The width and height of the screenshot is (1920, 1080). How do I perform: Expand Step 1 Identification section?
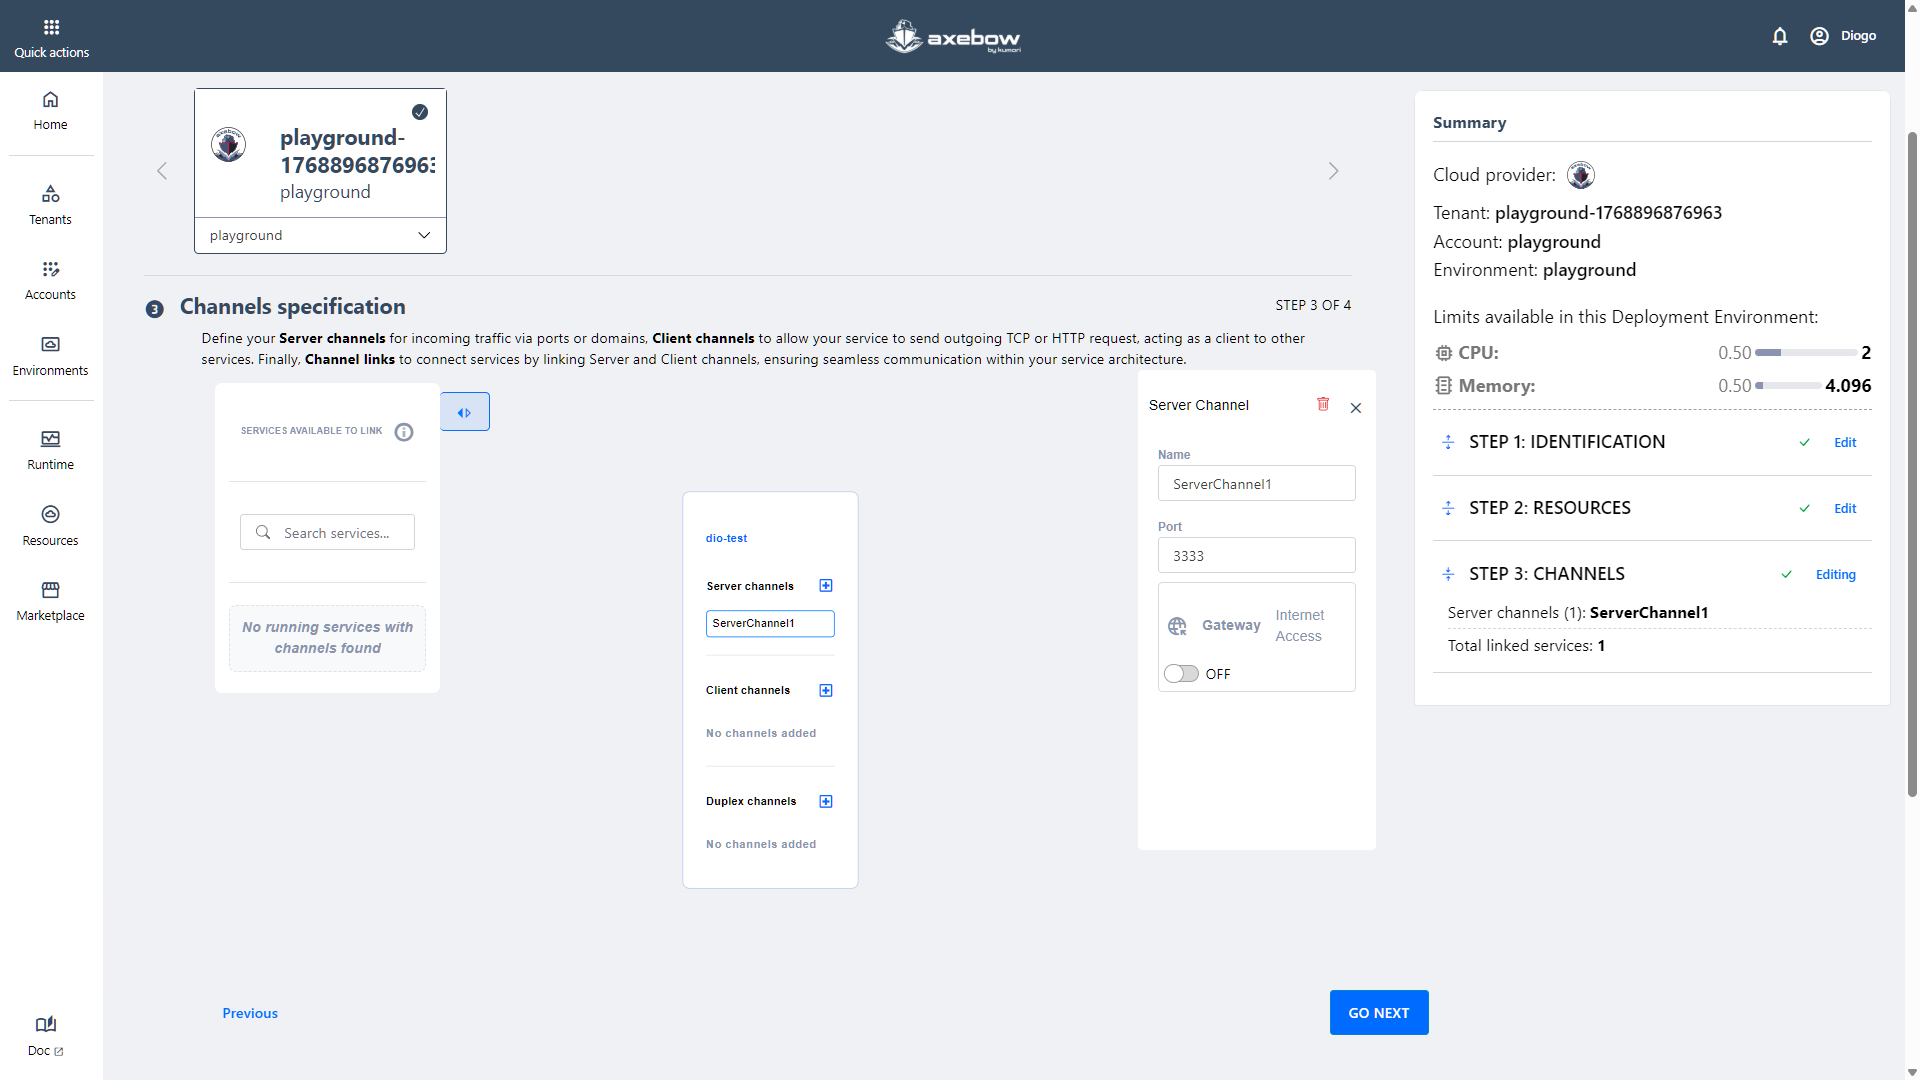coord(1448,442)
